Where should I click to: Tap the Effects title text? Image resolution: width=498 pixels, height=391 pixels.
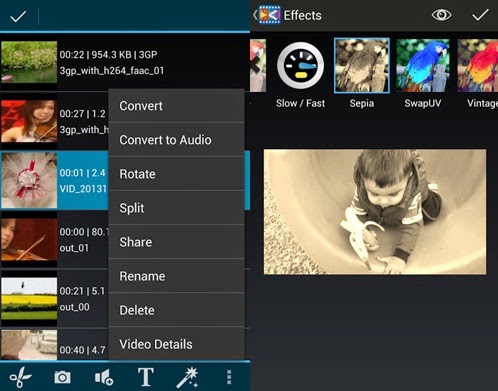(x=303, y=15)
